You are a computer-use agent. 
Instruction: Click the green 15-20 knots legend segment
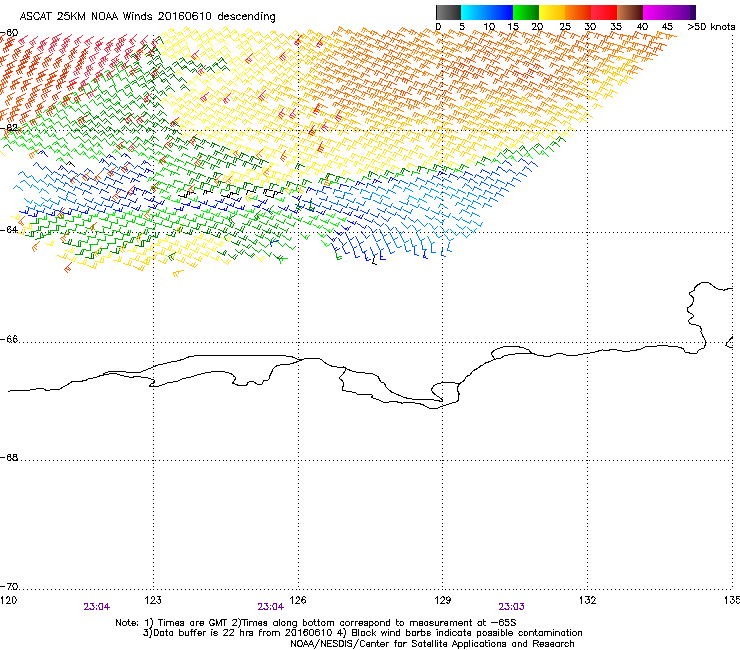click(x=526, y=12)
